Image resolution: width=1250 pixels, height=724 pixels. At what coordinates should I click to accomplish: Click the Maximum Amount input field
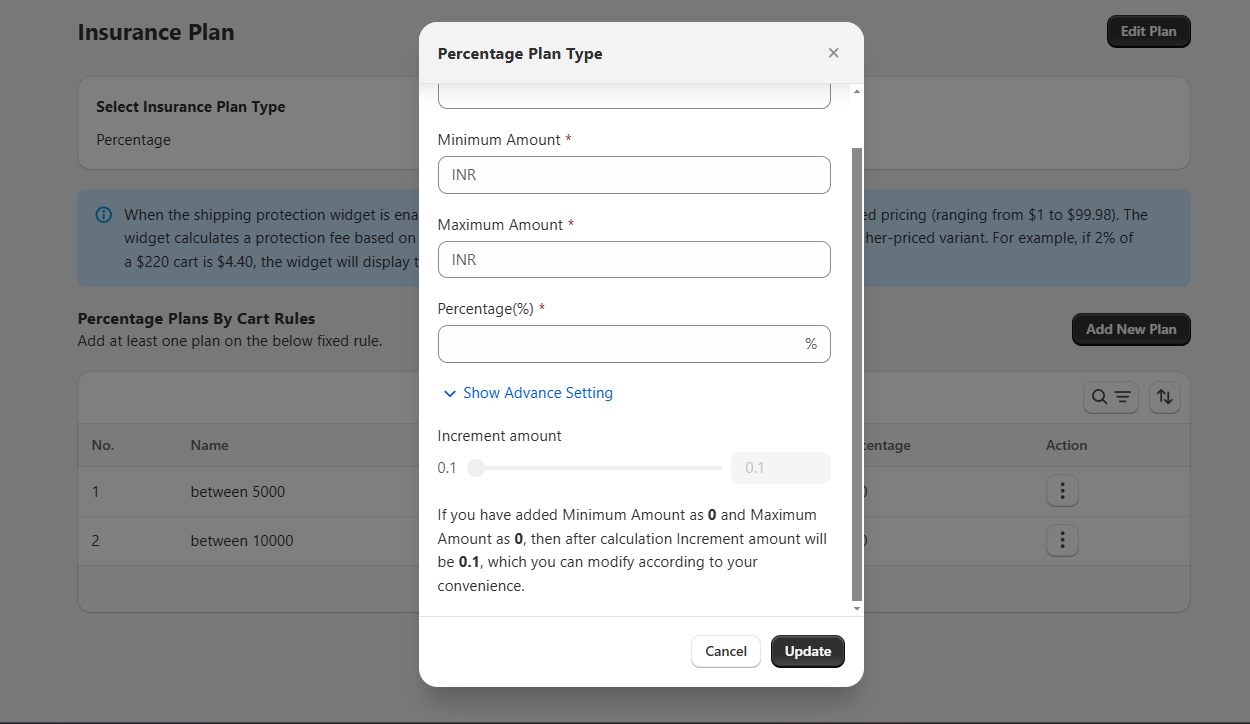point(634,260)
